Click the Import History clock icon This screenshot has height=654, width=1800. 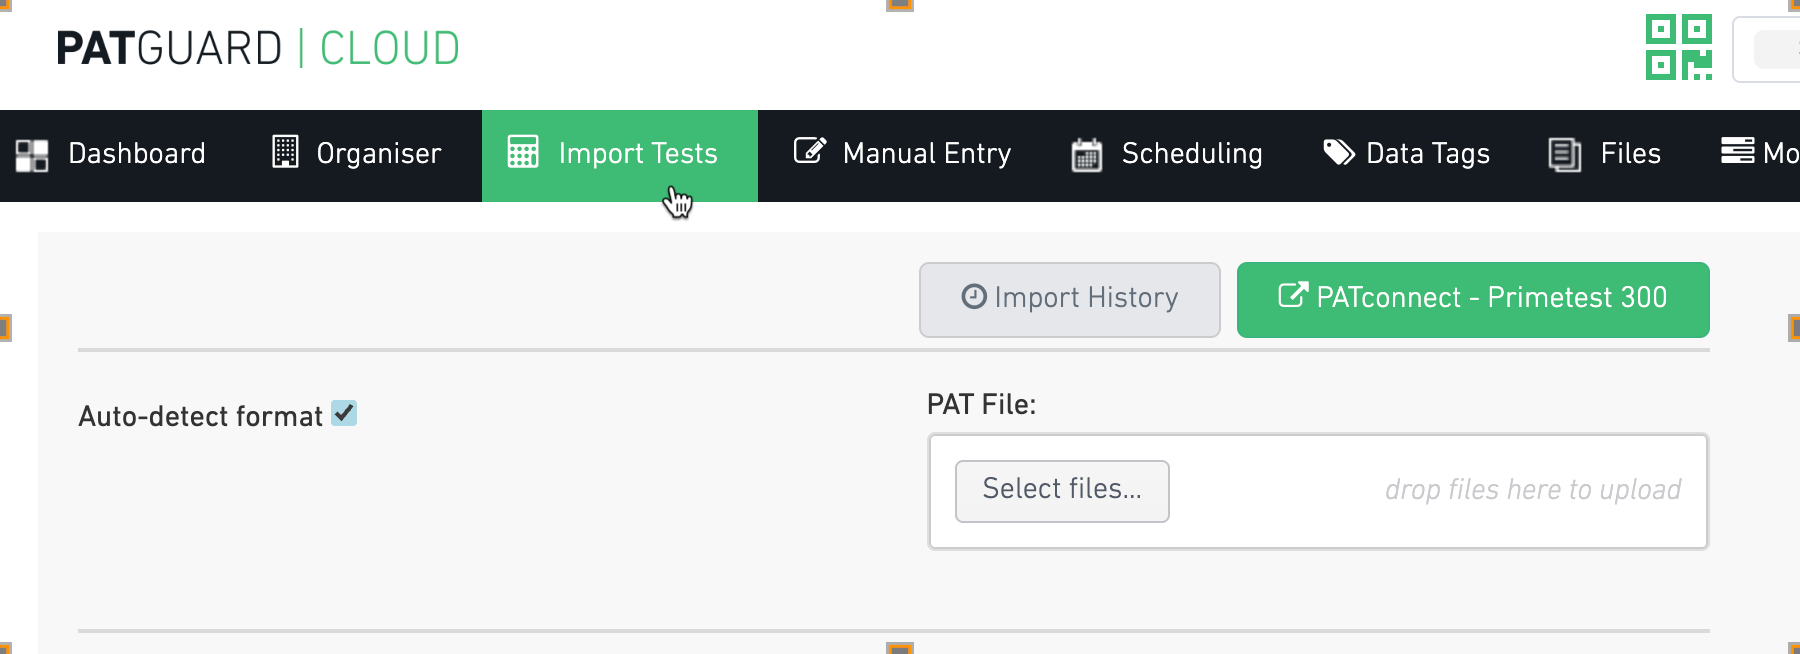coord(974,296)
